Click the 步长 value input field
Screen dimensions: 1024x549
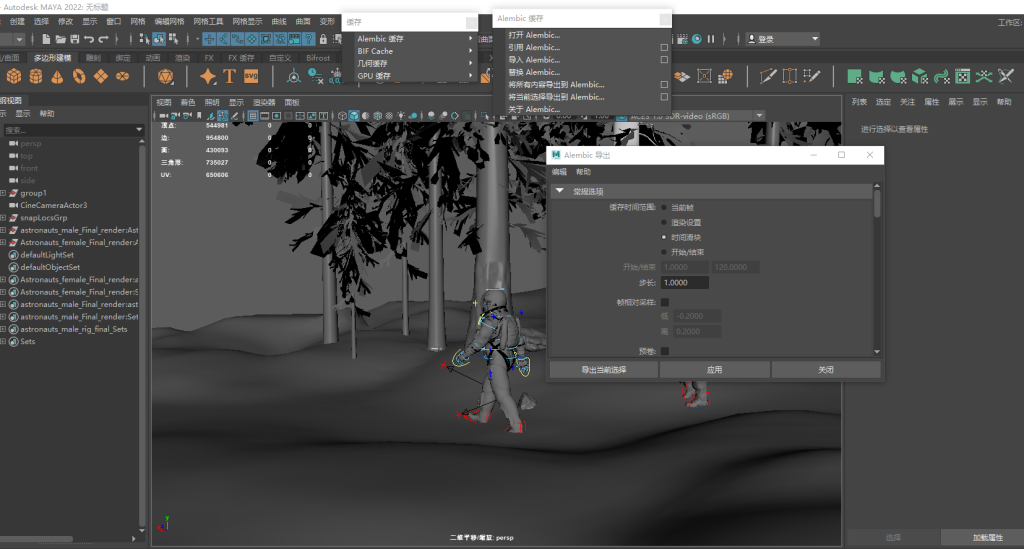click(684, 283)
